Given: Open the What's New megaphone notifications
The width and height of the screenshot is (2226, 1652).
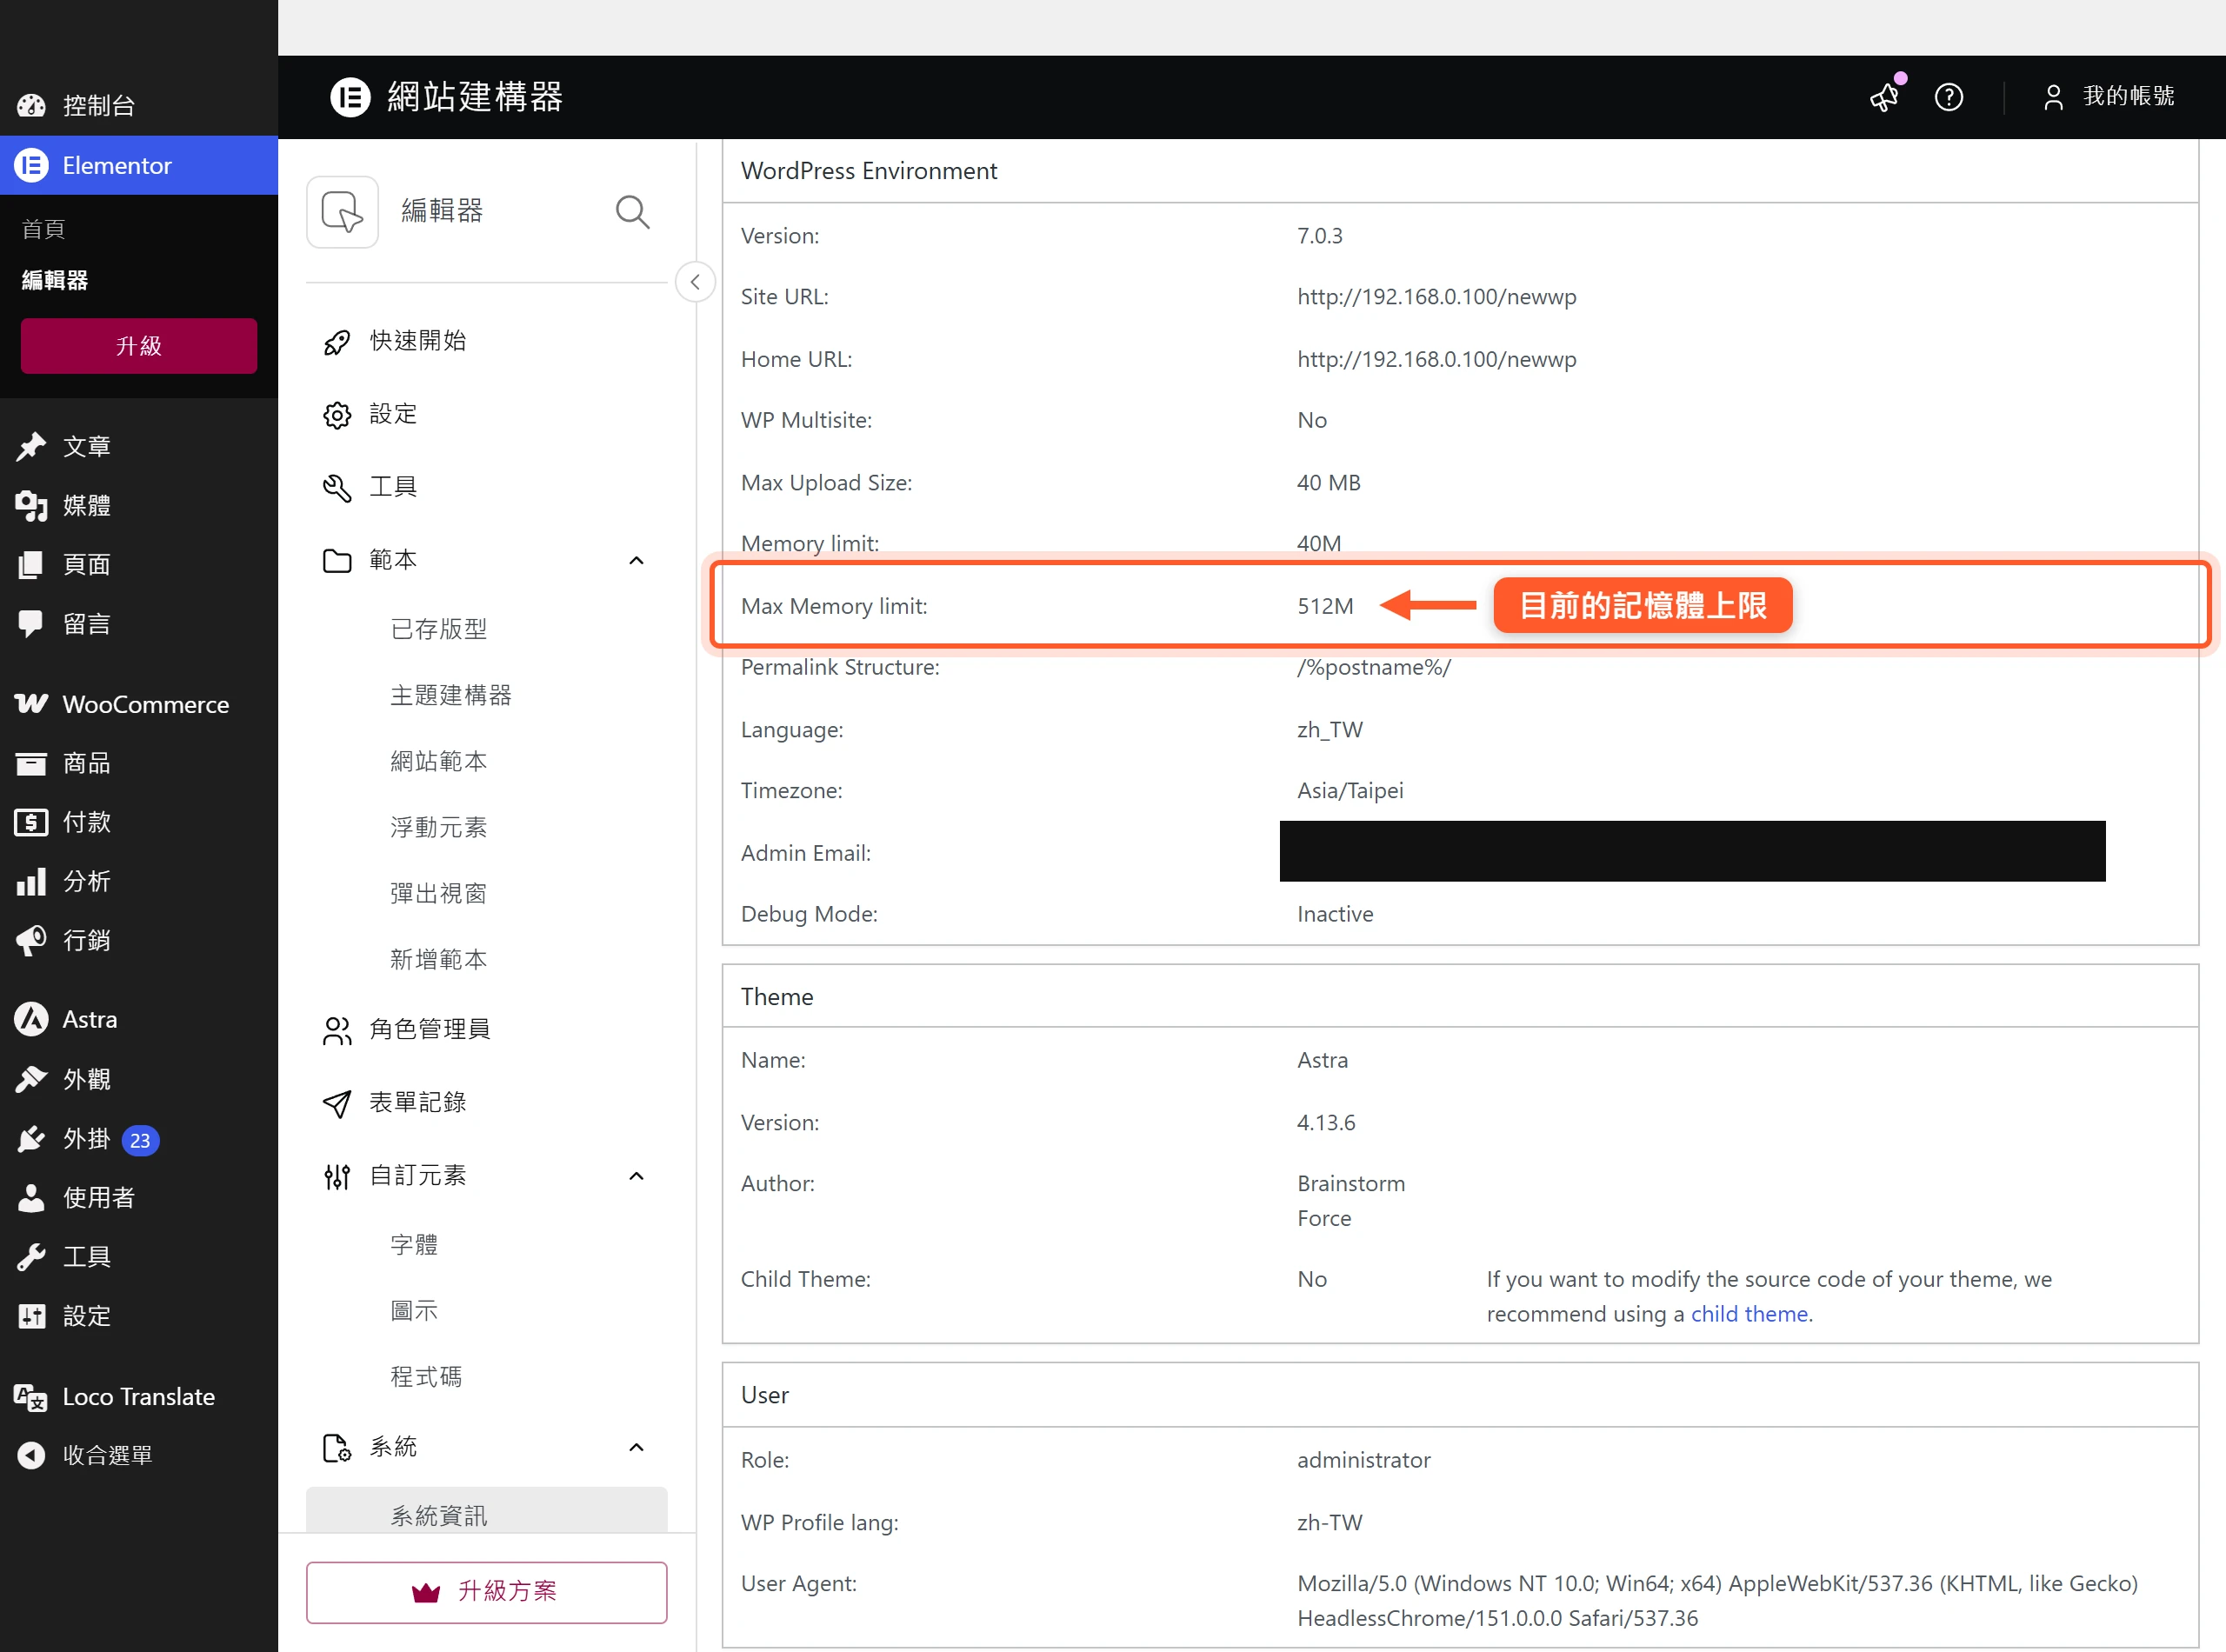Looking at the screenshot, I should point(1886,96).
